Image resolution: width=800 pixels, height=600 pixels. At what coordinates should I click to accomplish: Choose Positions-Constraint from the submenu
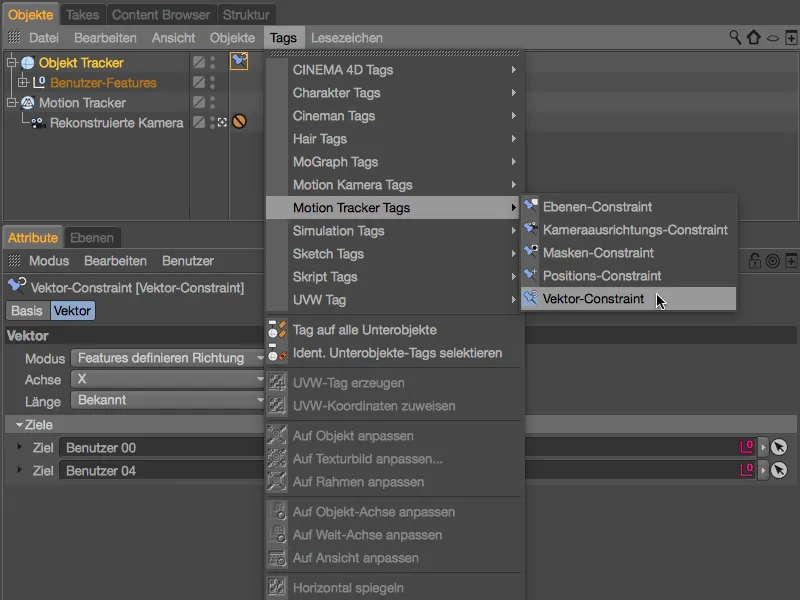(x=629, y=276)
